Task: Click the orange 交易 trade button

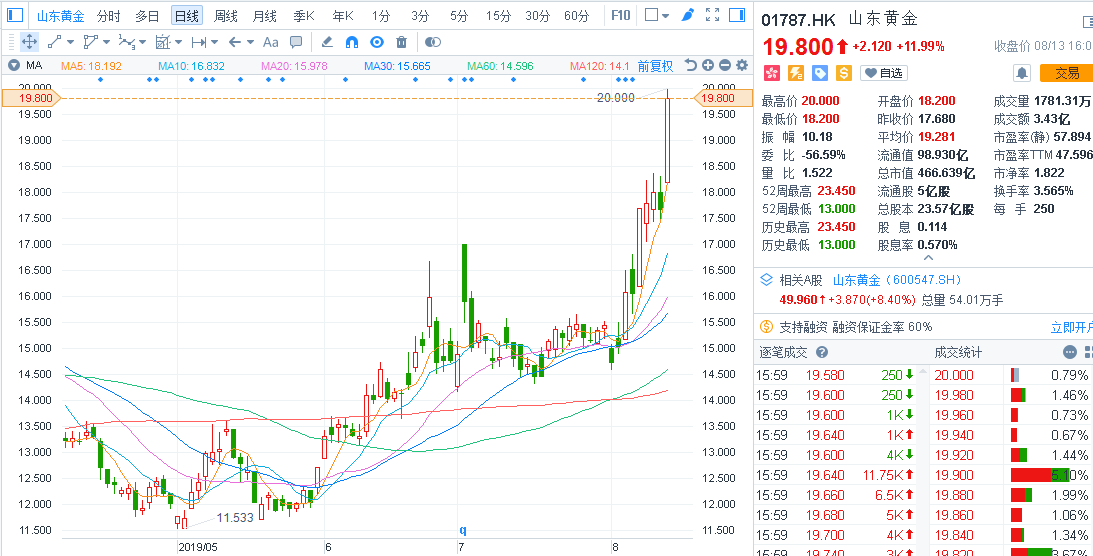Action: tap(1066, 72)
